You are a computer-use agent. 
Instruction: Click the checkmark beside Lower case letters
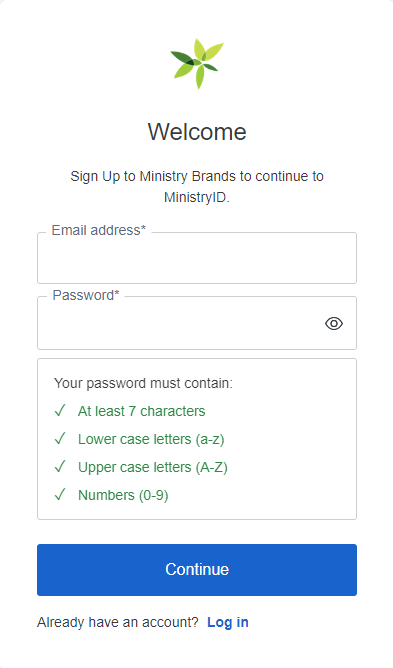[x=60, y=439]
